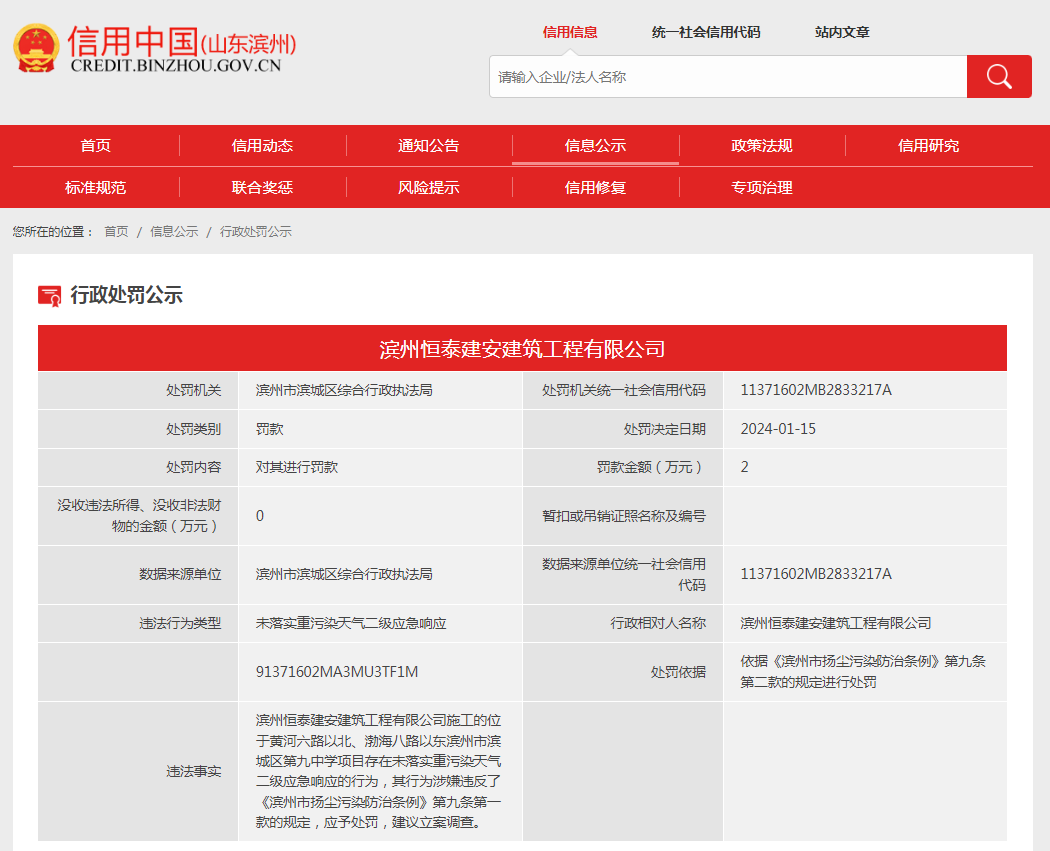Select the 站内文章 search tab

coord(842,32)
